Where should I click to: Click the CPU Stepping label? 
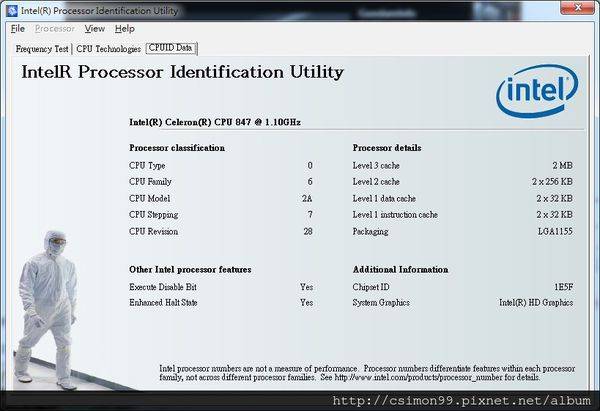point(153,215)
